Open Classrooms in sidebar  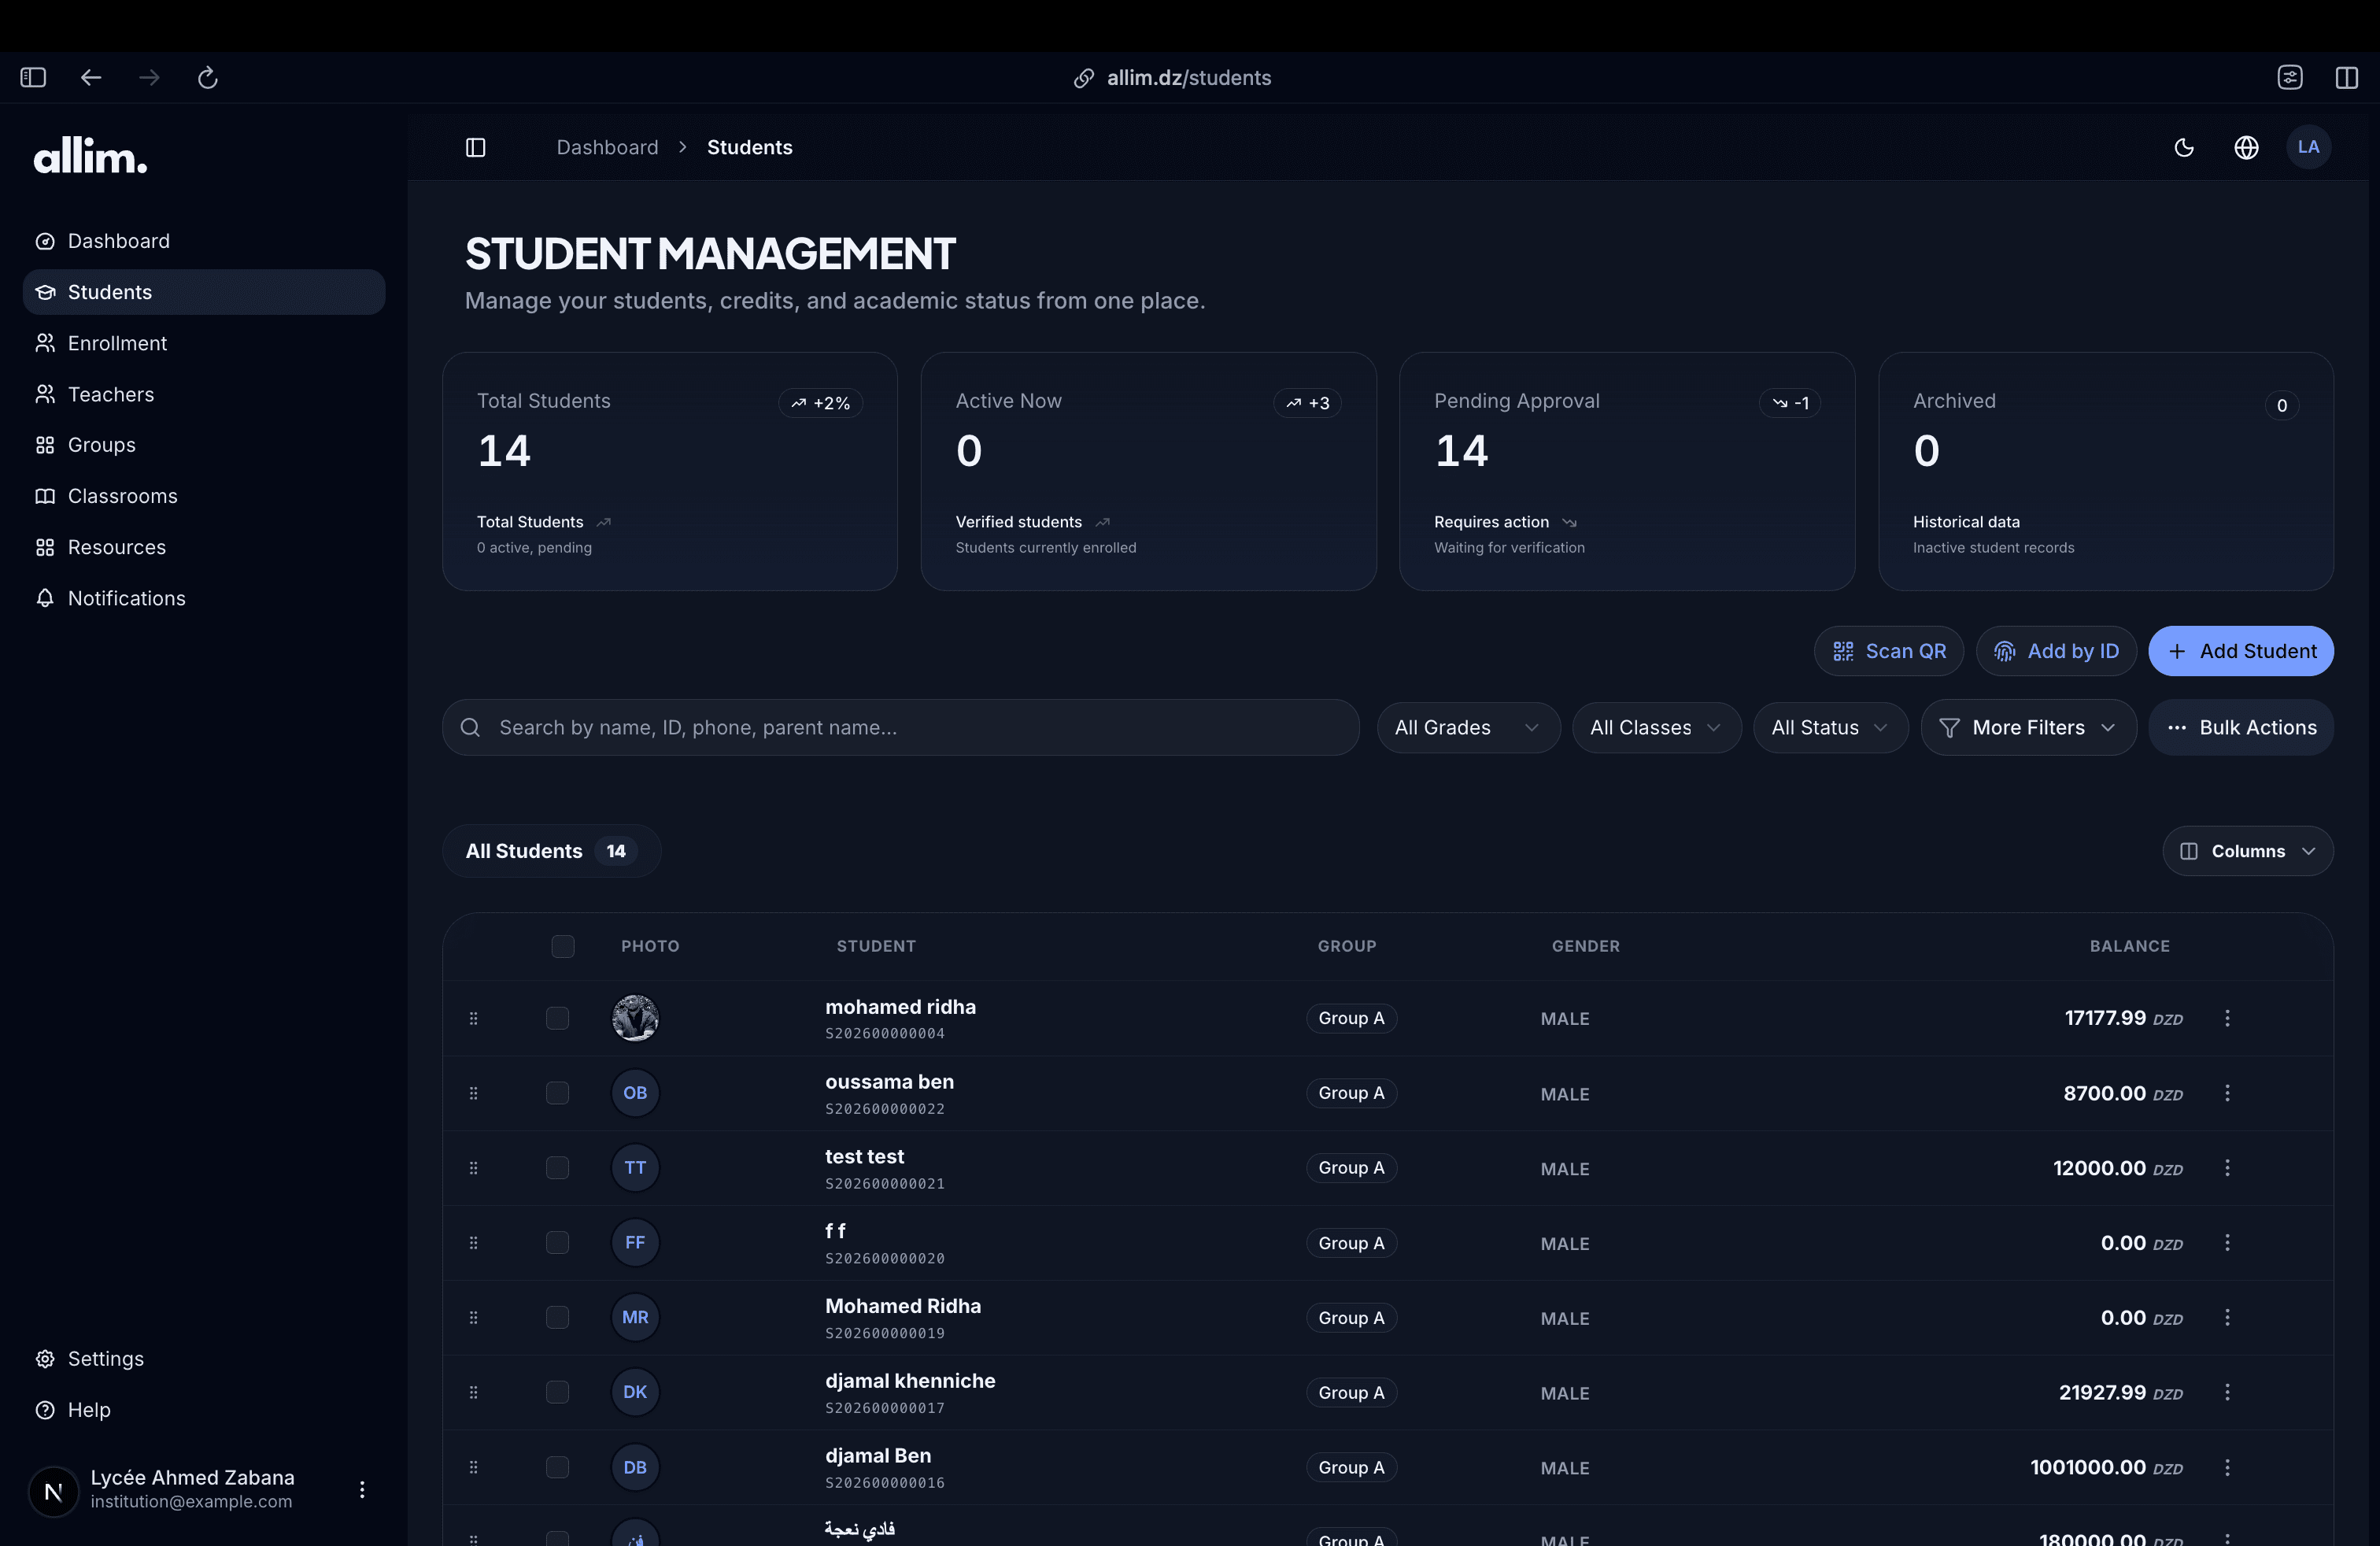click(x=203, y=496)
